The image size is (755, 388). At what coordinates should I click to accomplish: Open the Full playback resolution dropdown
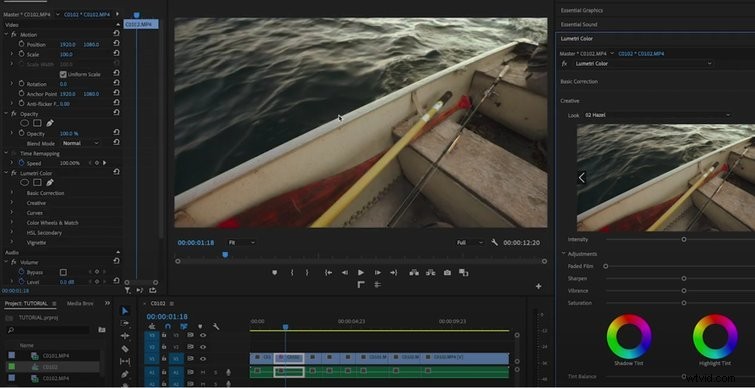[470, 243]
